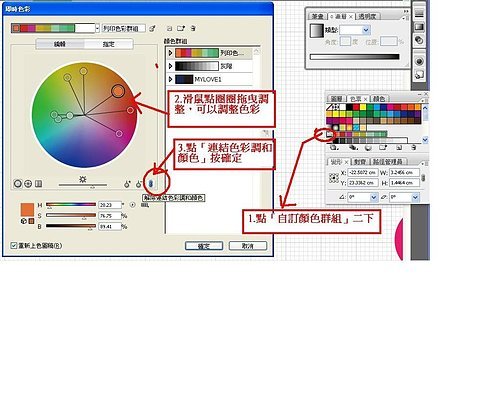
Task: Click the B brightness slider bar
Action: [71, 226]
